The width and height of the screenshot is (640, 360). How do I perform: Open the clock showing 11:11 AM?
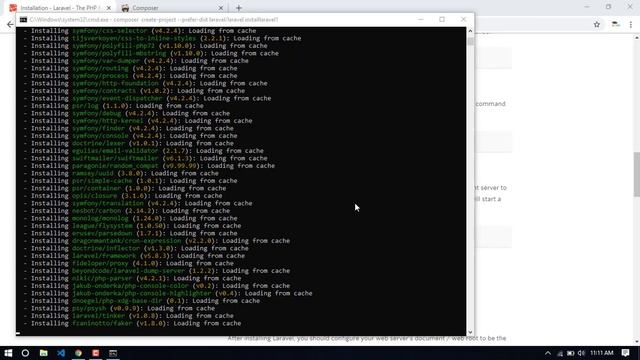pos(602,353)
